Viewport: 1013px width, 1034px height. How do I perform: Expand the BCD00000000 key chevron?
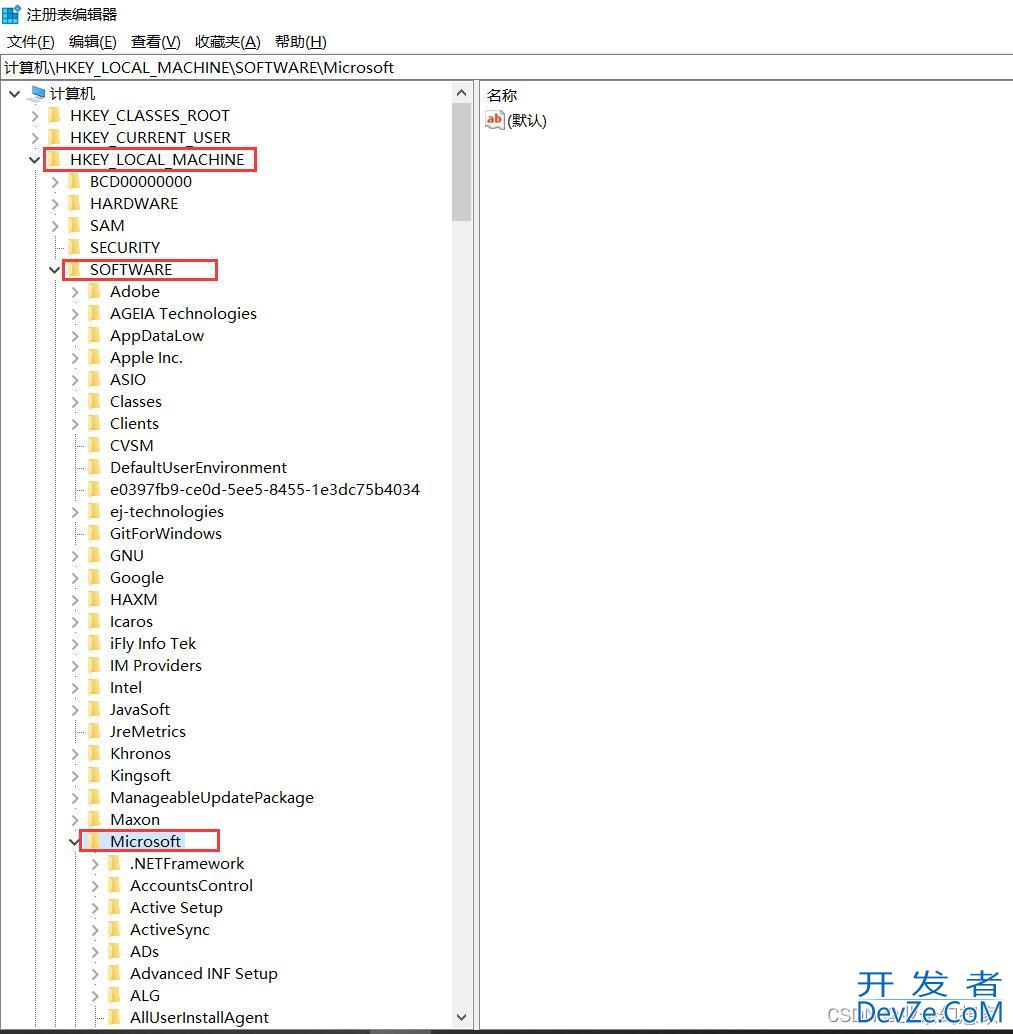click(55, 182)
